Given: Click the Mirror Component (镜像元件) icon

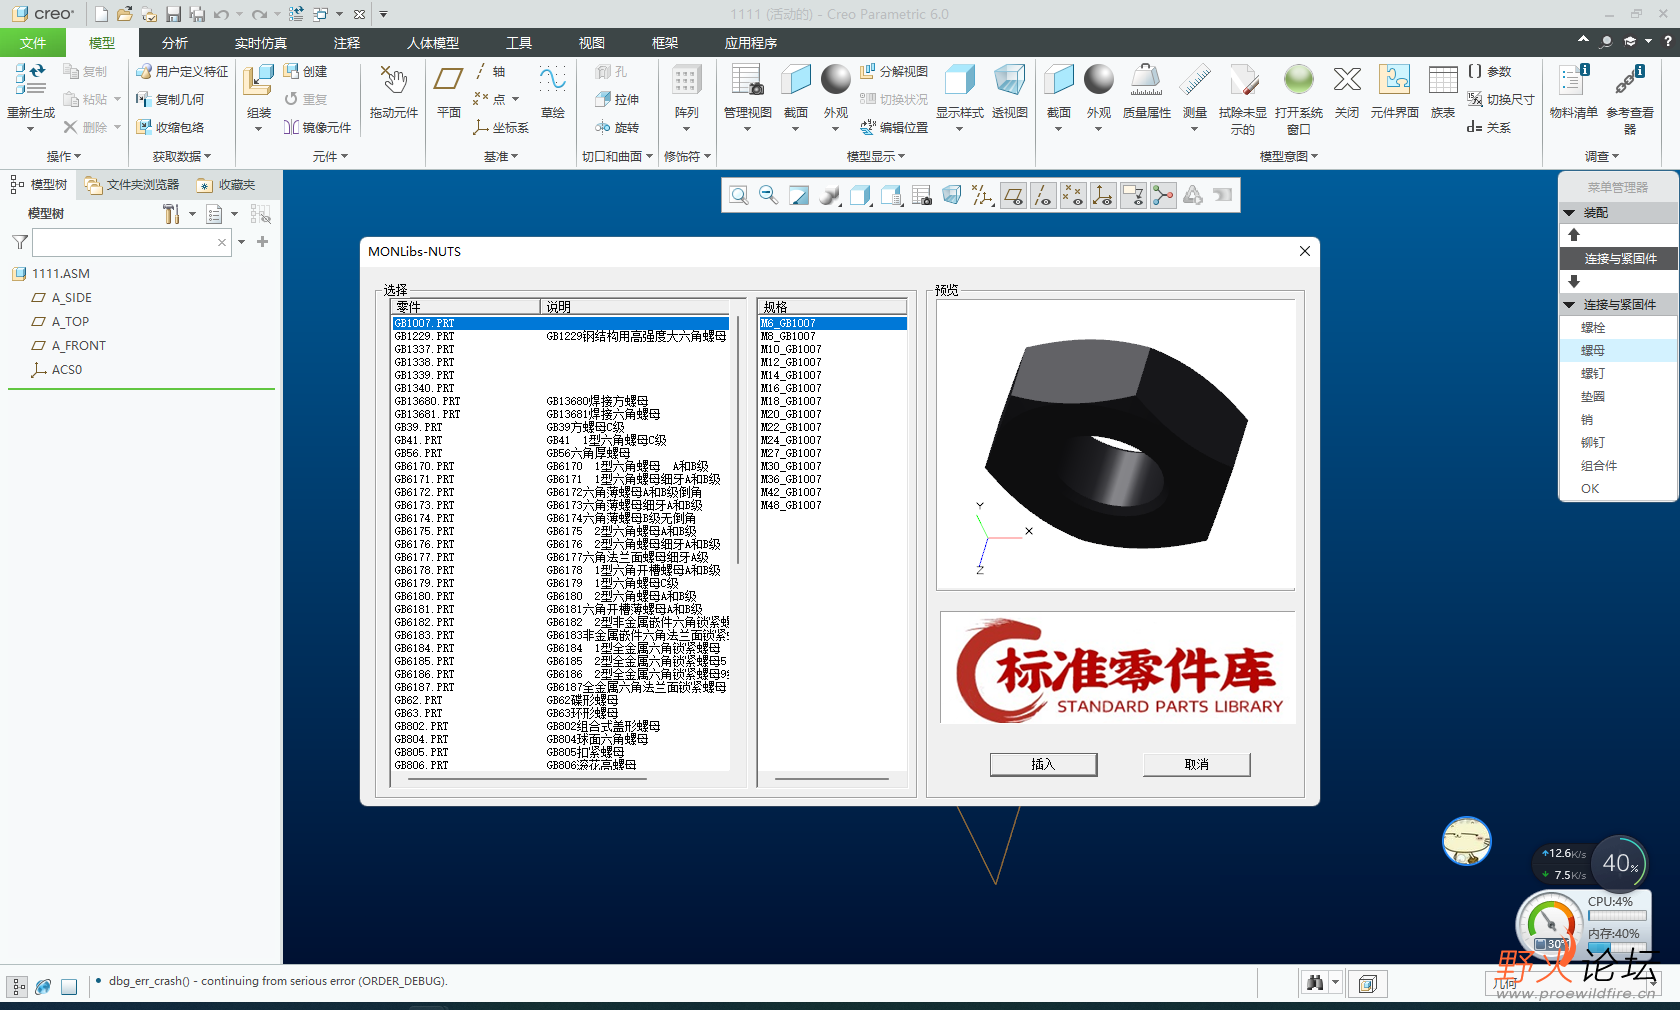Looking at the screenshot, I should [318, 127].
